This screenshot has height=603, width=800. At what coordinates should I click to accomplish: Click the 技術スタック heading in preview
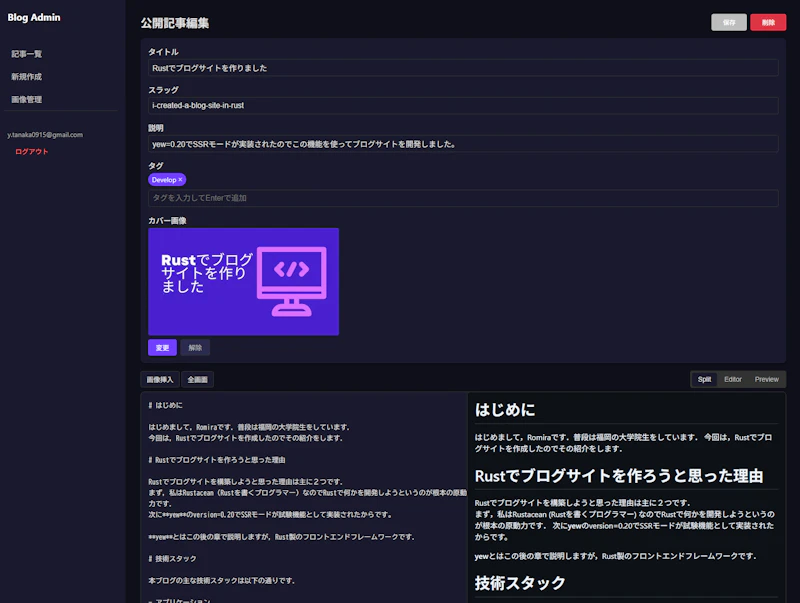(520, 583)
